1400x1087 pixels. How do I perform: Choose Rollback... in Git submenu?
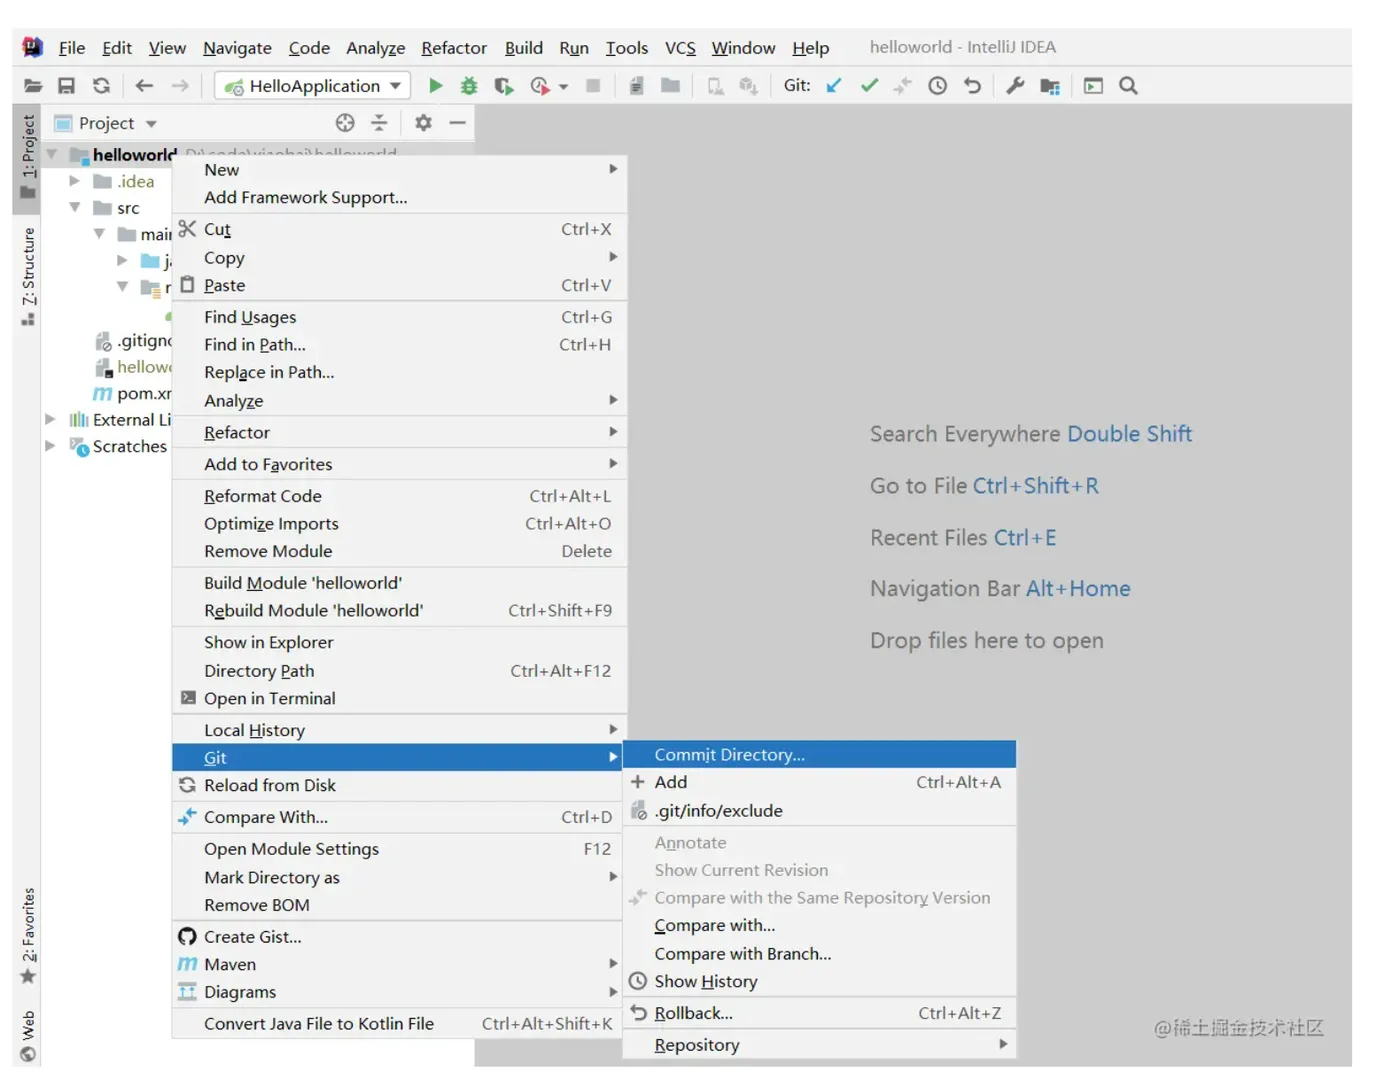[x=819, y=1013]
